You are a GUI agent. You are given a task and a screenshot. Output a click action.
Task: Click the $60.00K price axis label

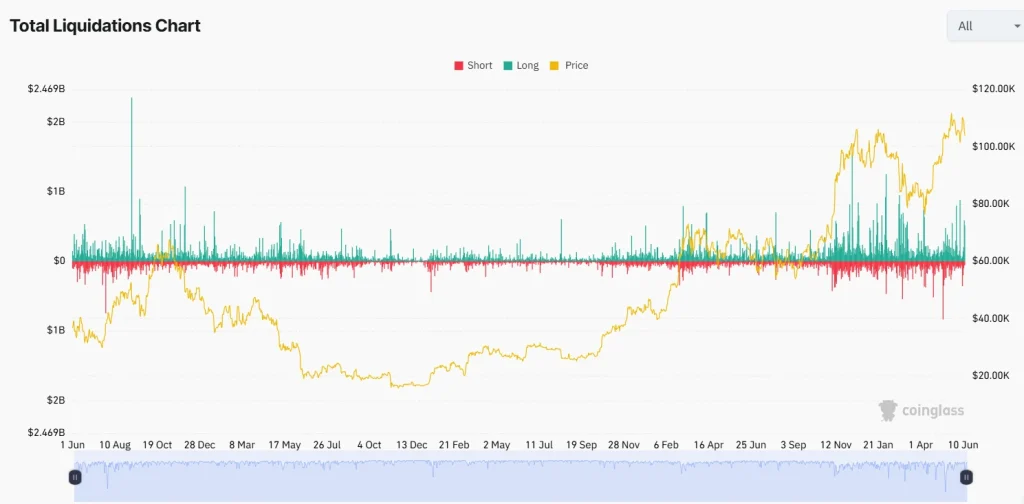click(x=991, y=261)
